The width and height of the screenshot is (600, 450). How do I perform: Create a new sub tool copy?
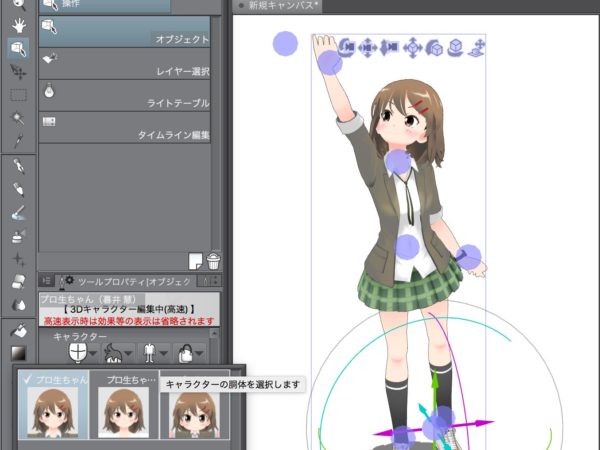pos(196,261)
